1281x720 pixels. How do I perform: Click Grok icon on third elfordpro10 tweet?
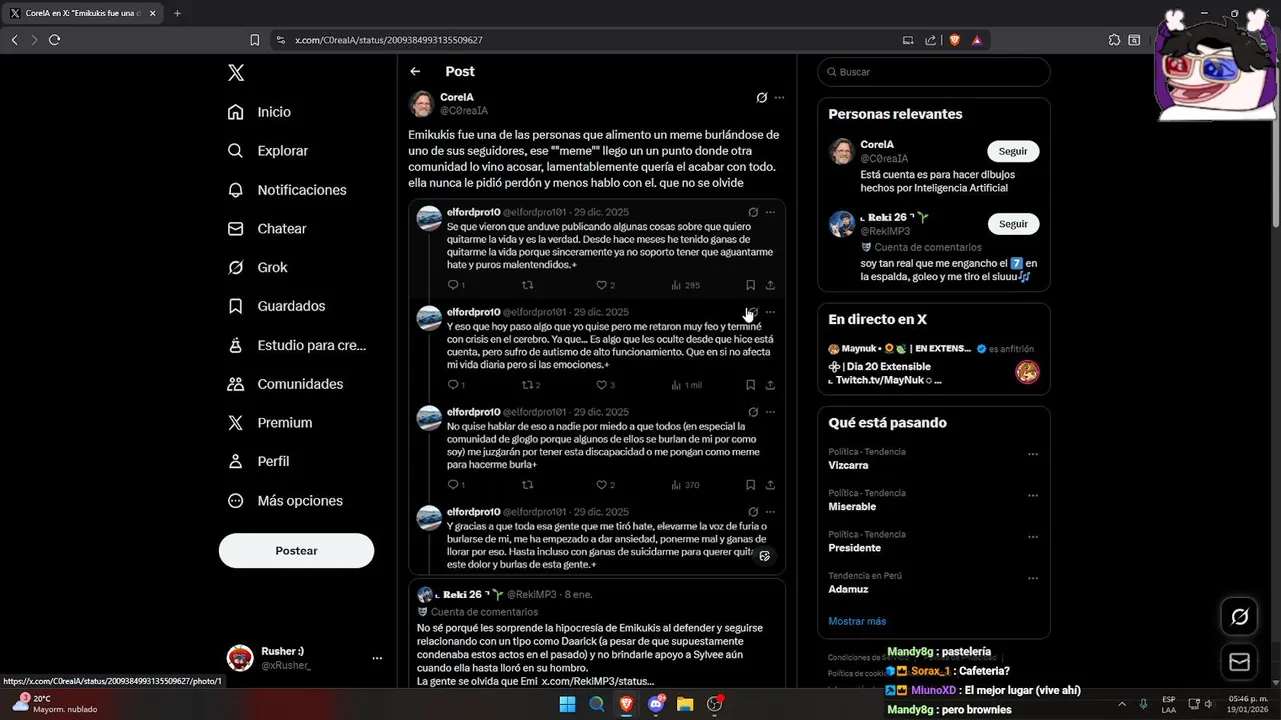[x=753, y=412]
